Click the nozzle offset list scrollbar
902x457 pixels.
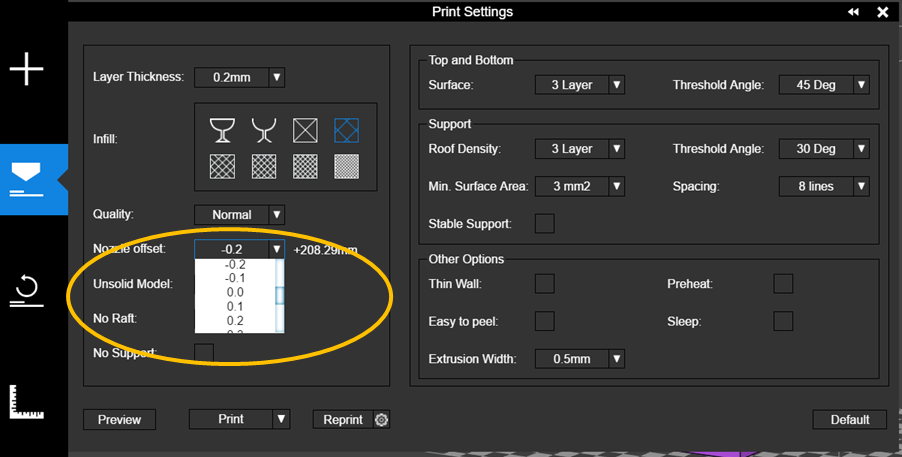281,295
